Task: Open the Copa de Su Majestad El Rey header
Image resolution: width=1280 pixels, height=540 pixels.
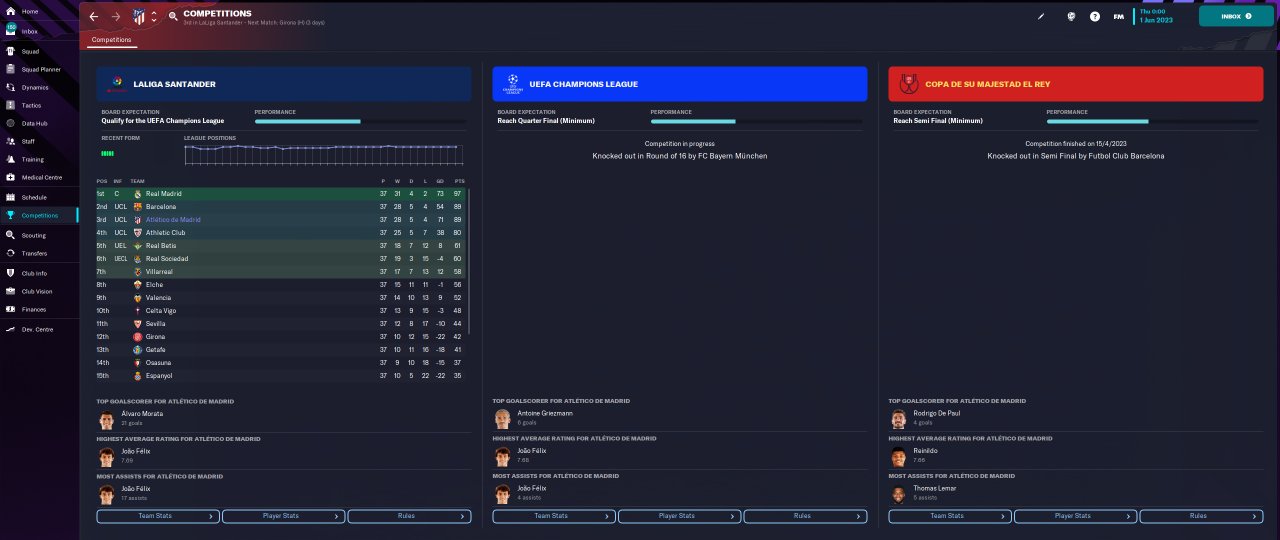Action: tap(1076, 84)
